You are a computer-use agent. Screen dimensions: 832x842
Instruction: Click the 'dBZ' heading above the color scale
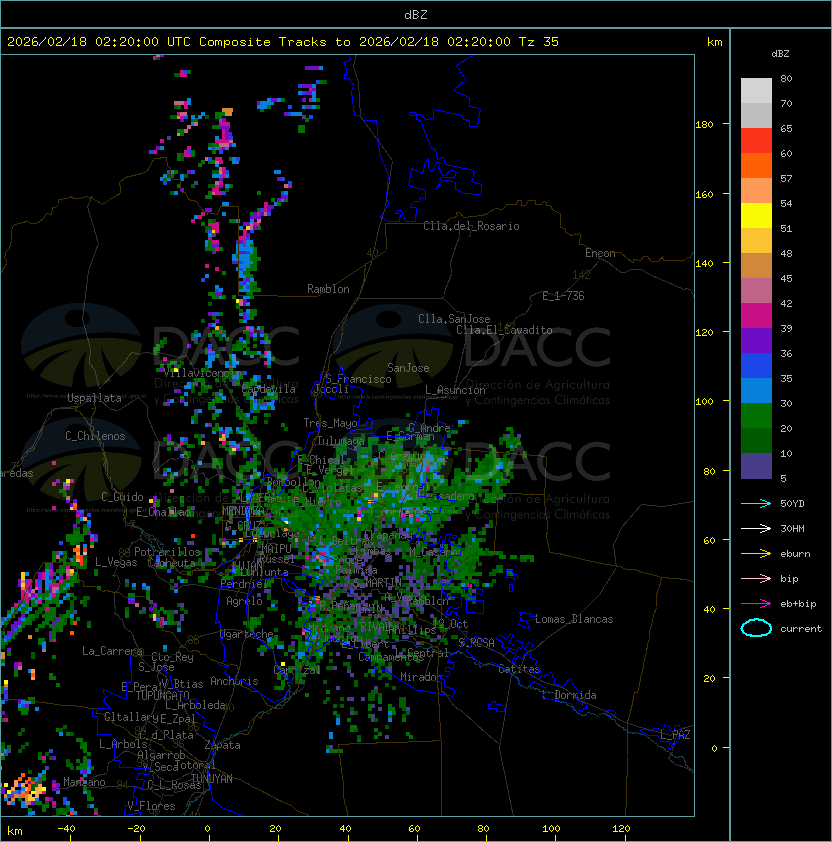click(x=780, y=54)
